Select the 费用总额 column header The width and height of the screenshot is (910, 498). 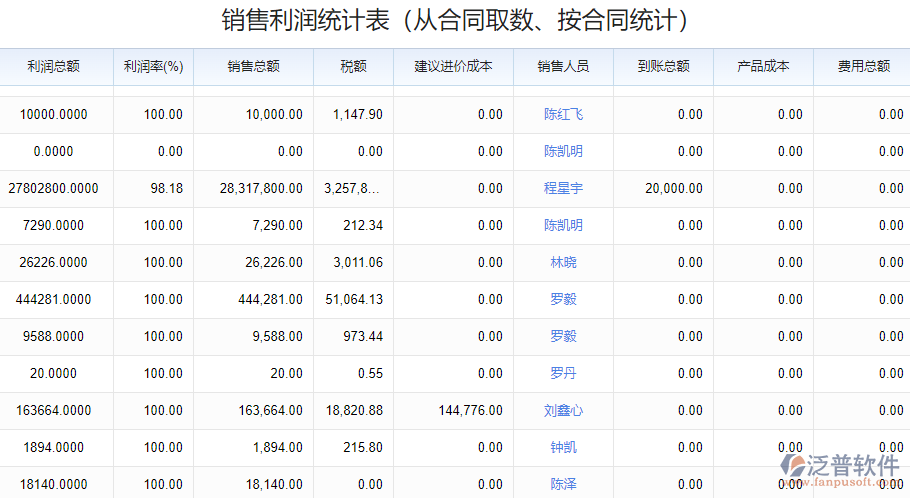pyautogui.click(x=863, y=67)
